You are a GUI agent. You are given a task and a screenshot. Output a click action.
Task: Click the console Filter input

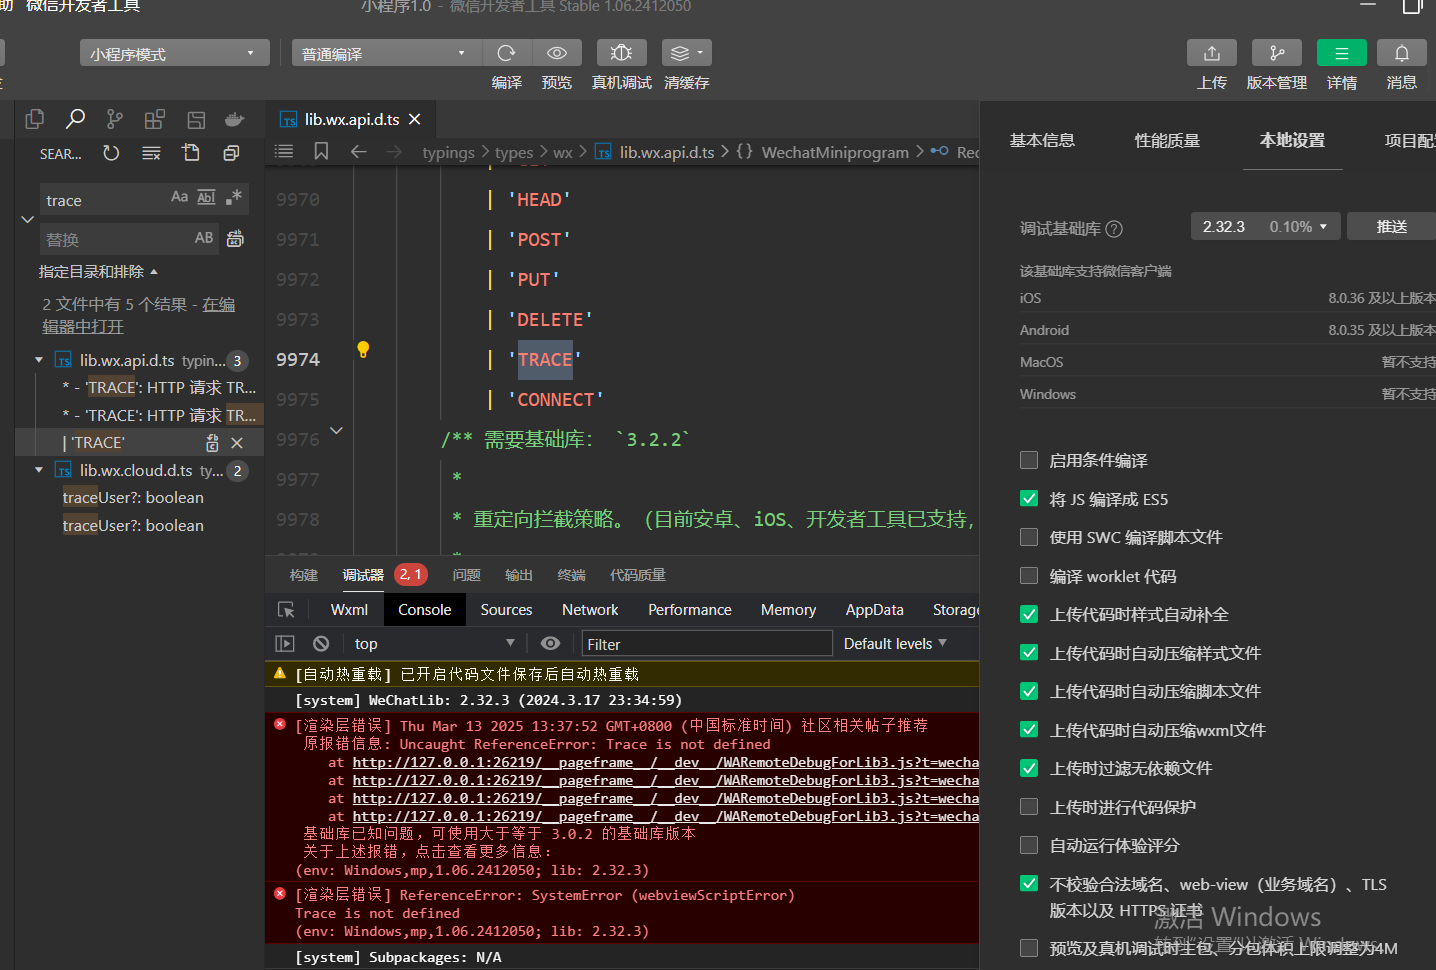[x=707, y=644]
